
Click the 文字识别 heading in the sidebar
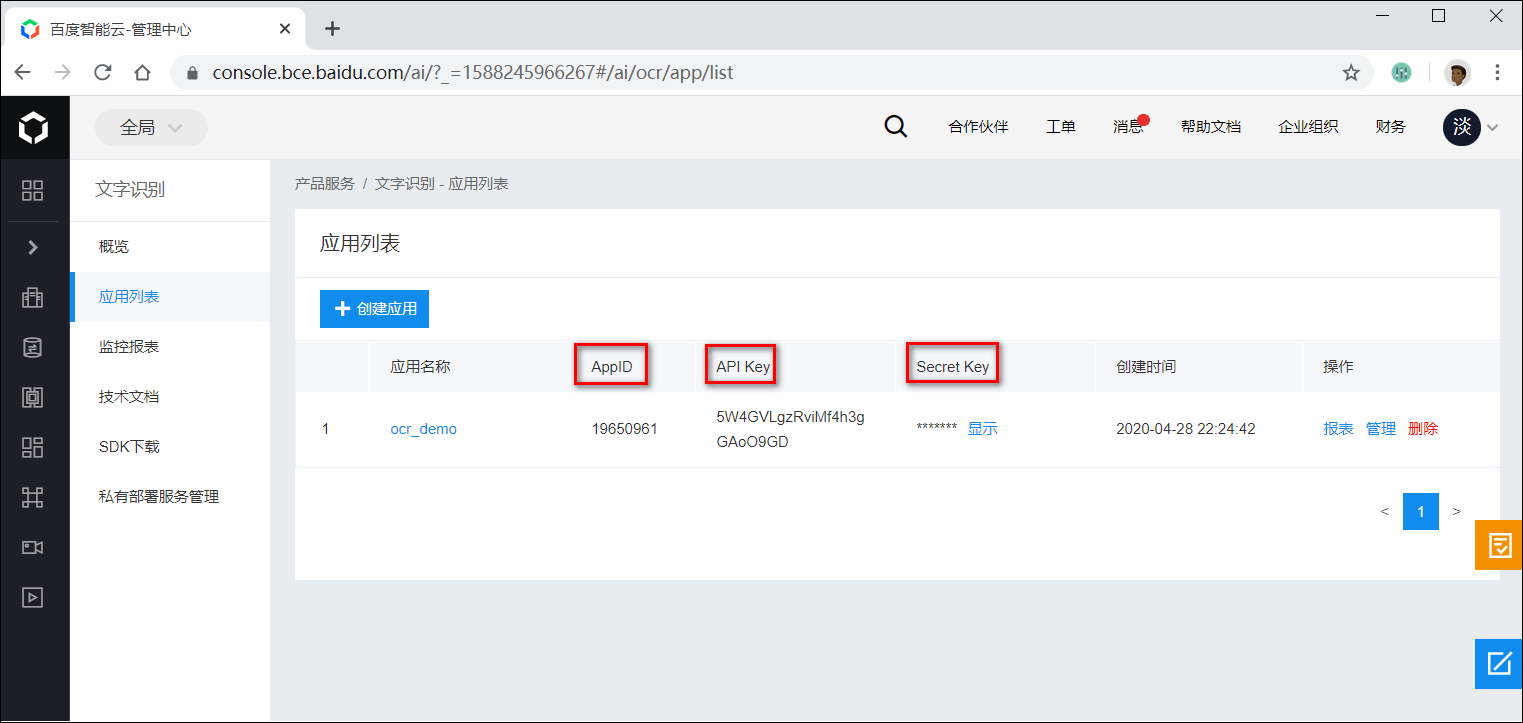[x=130, y=190]
